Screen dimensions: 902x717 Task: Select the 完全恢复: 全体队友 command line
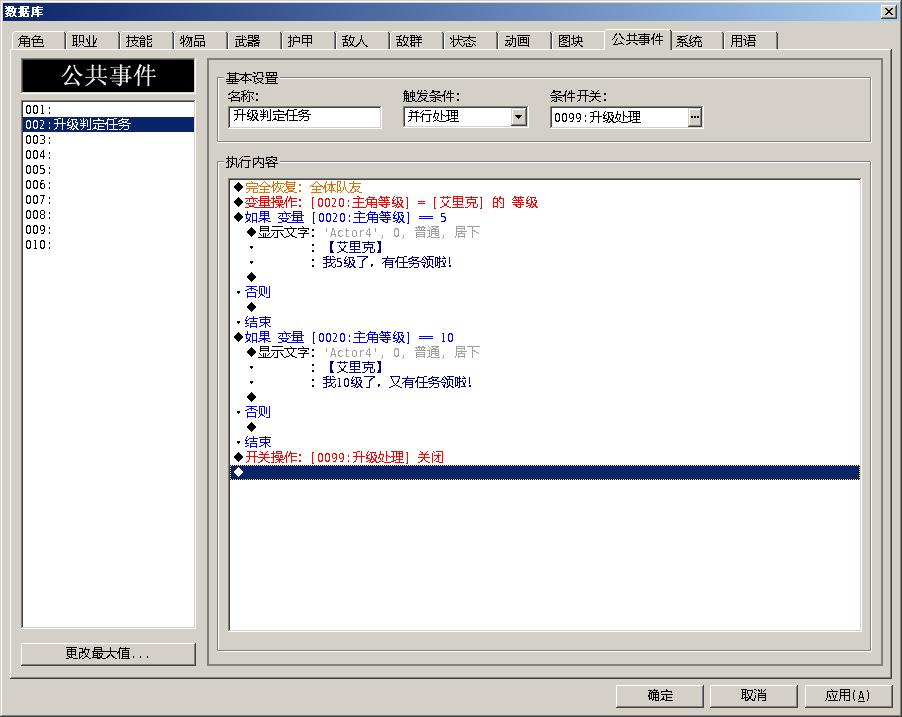point(544,187)
